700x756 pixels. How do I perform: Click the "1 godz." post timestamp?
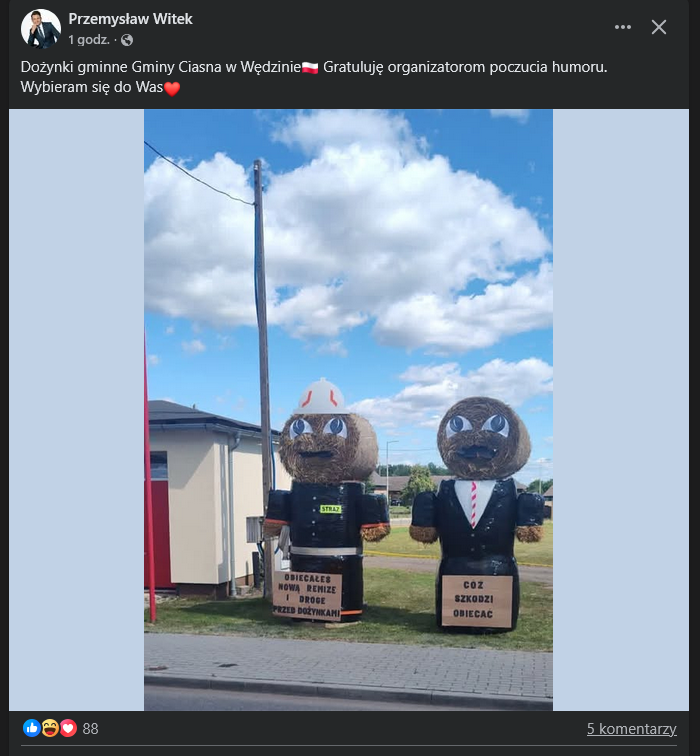[89, 40]
